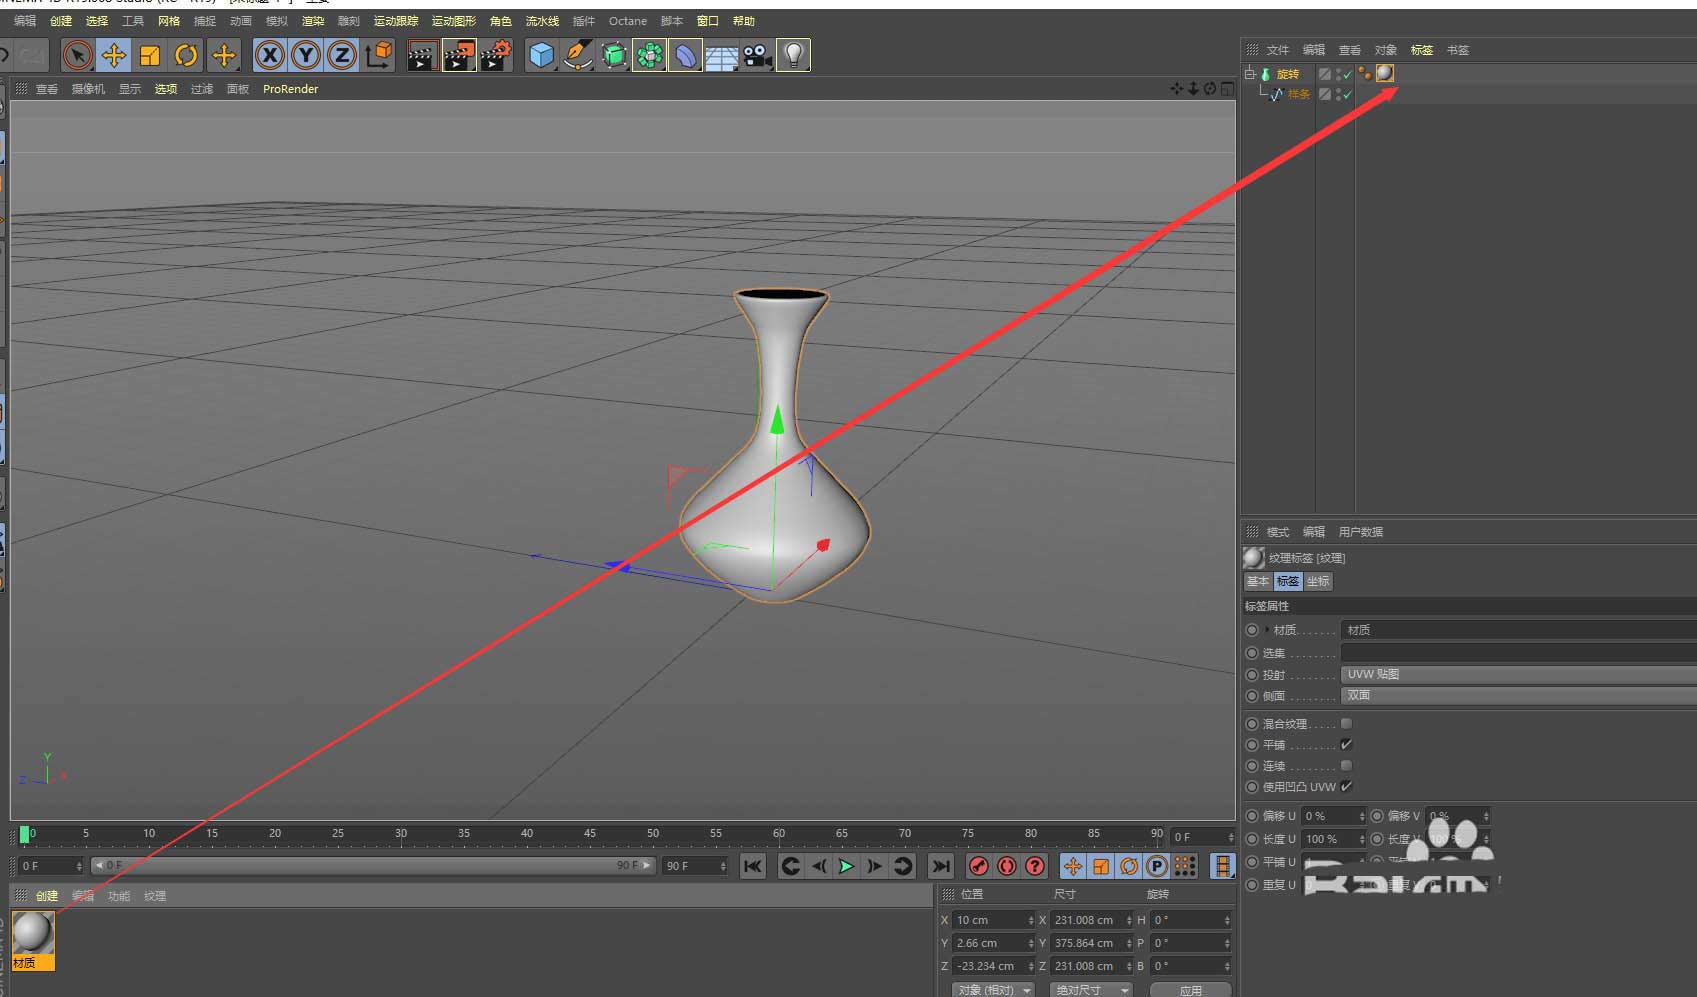
Task: Activate the Rotate tool icon
Action: [186, 55]
